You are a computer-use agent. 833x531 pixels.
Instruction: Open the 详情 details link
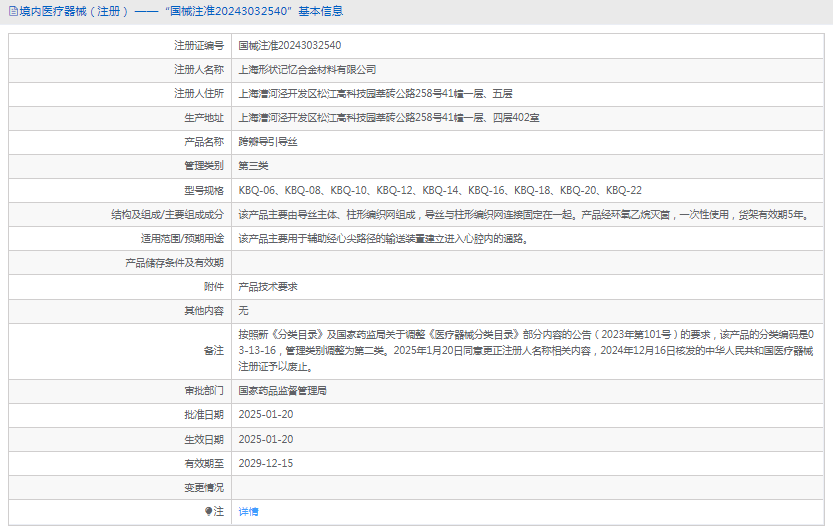pyautogui.click(x=248, y=512)
